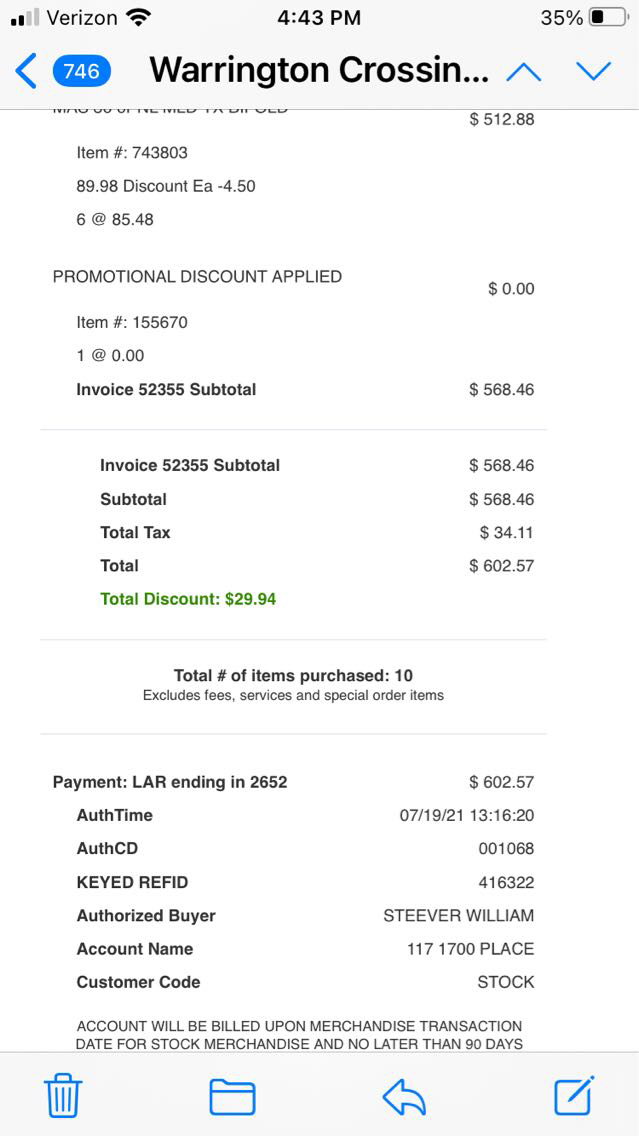
Task: Open the 746 unread messages badge
Action: (82, 71)
